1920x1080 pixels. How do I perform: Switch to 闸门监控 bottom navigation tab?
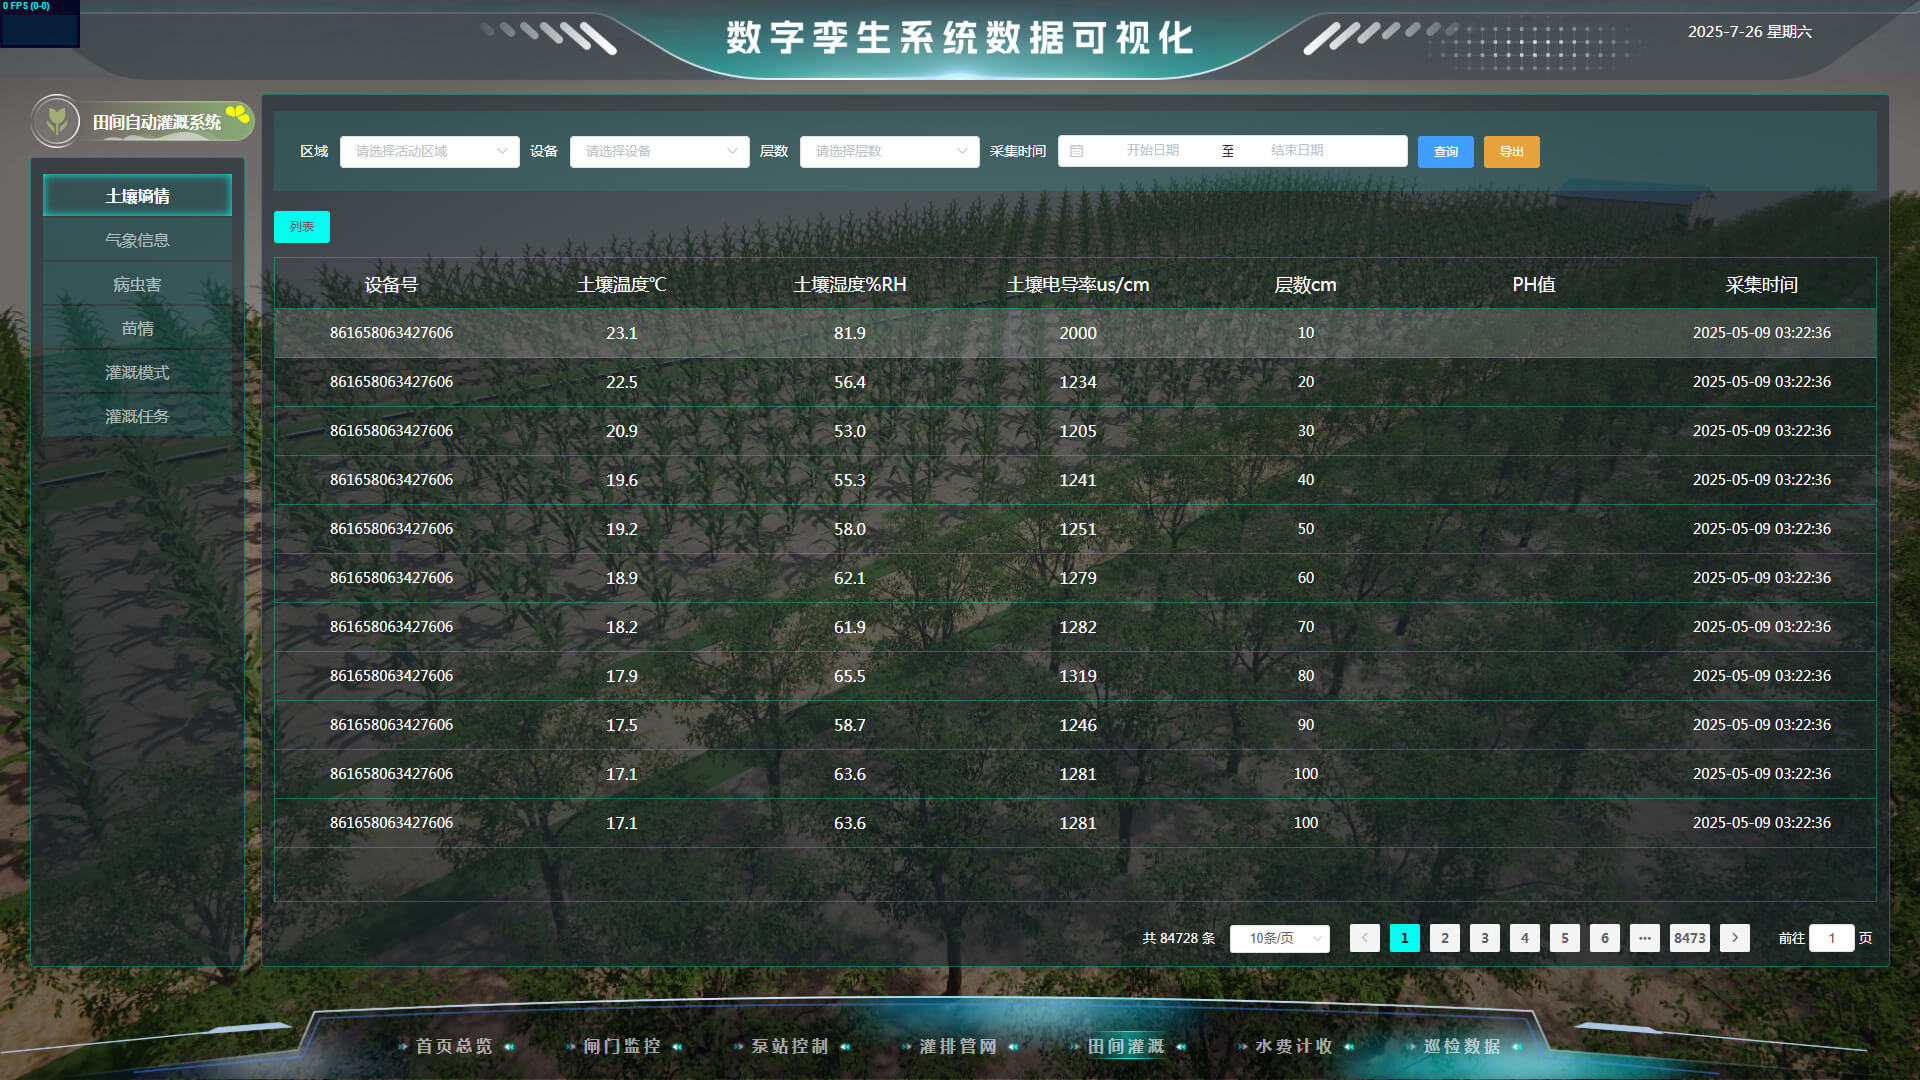tap(622, 1046)
